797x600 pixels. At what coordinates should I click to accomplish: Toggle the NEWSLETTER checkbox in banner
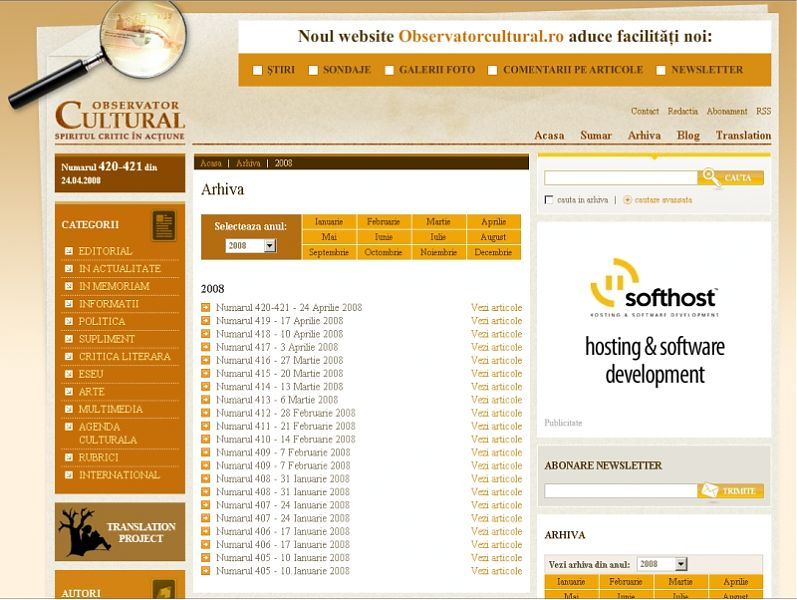pyautogui.click(x=661, y=70)
